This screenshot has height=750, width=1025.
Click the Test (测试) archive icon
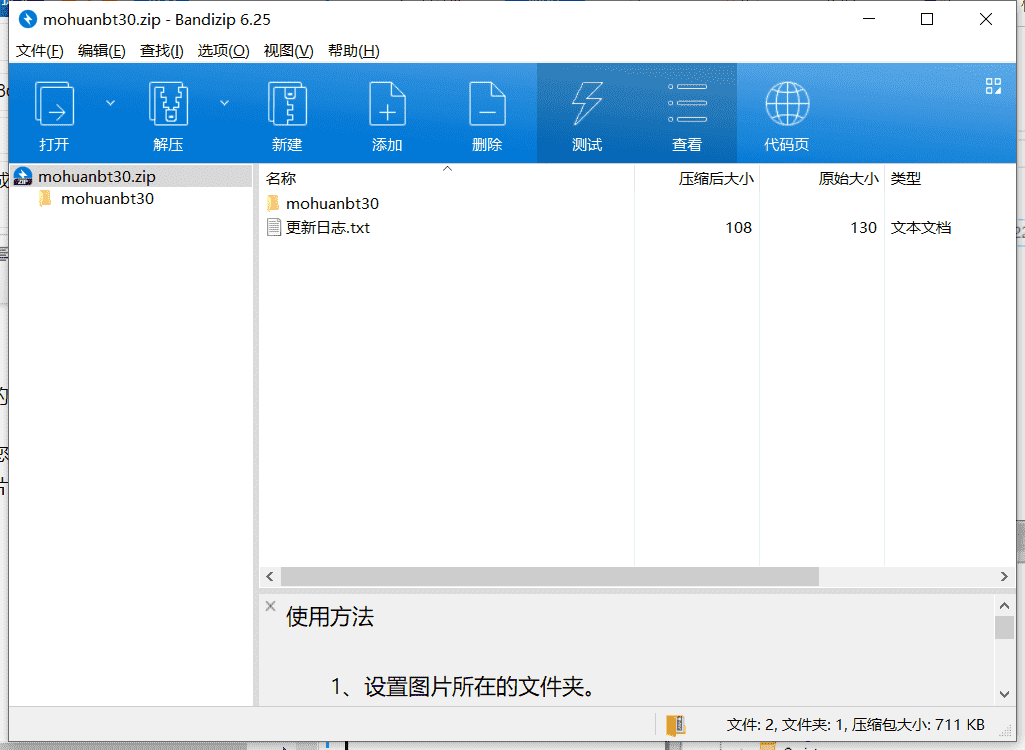(x=587, y=103)
